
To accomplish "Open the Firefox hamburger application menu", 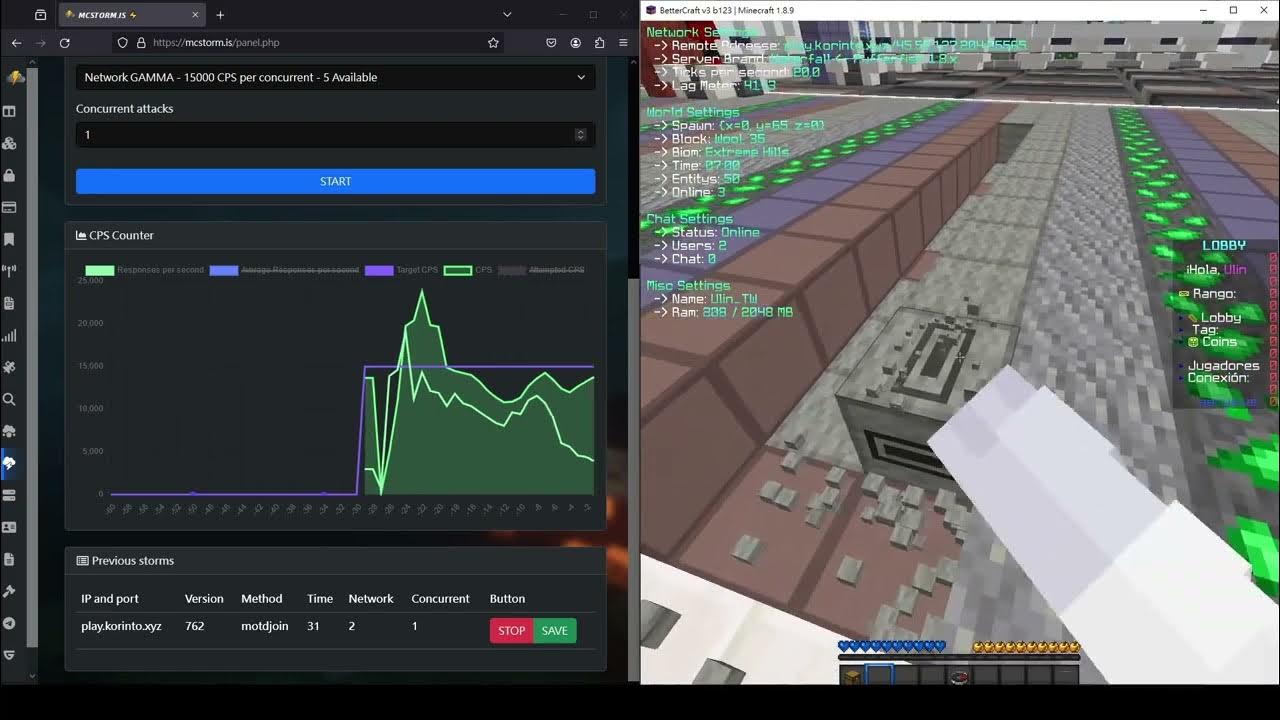I will point(623,43).
